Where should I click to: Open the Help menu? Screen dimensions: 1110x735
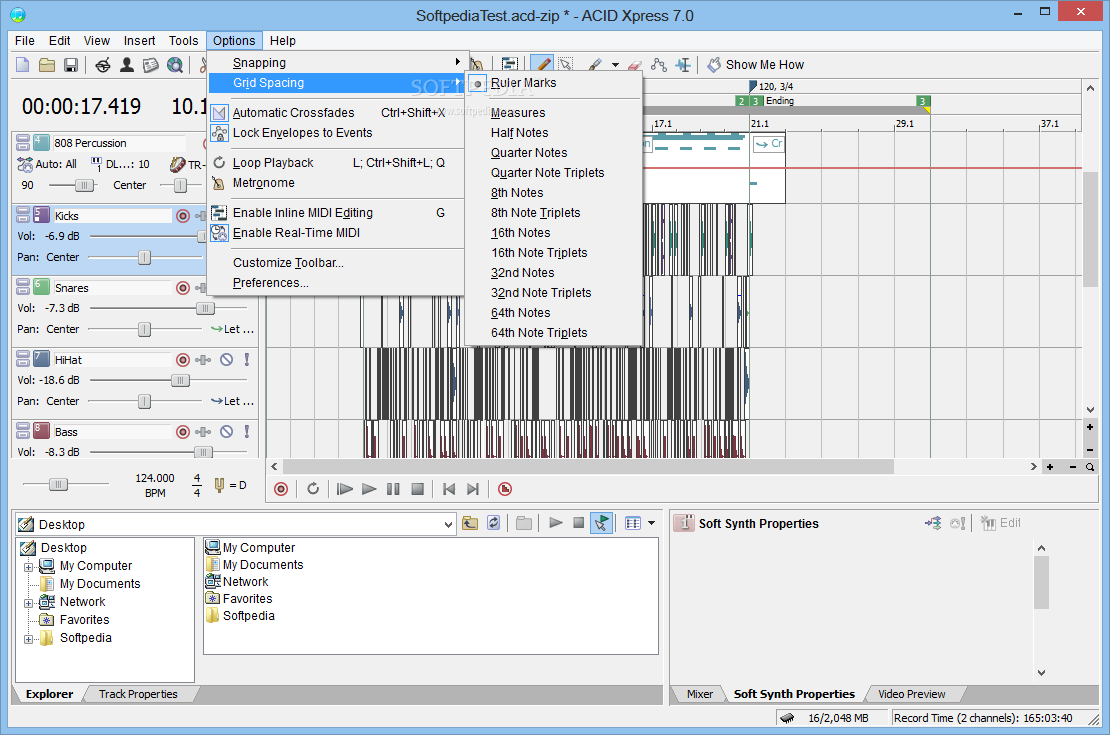click(282, 40)
